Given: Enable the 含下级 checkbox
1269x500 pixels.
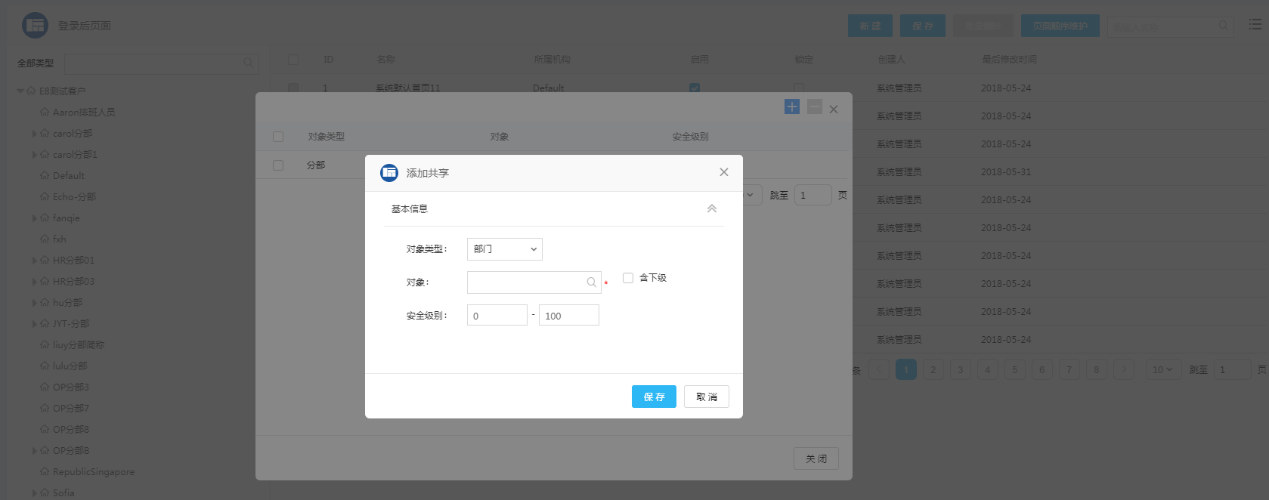Looking at the screenshot, I should (x=628, y=278).
